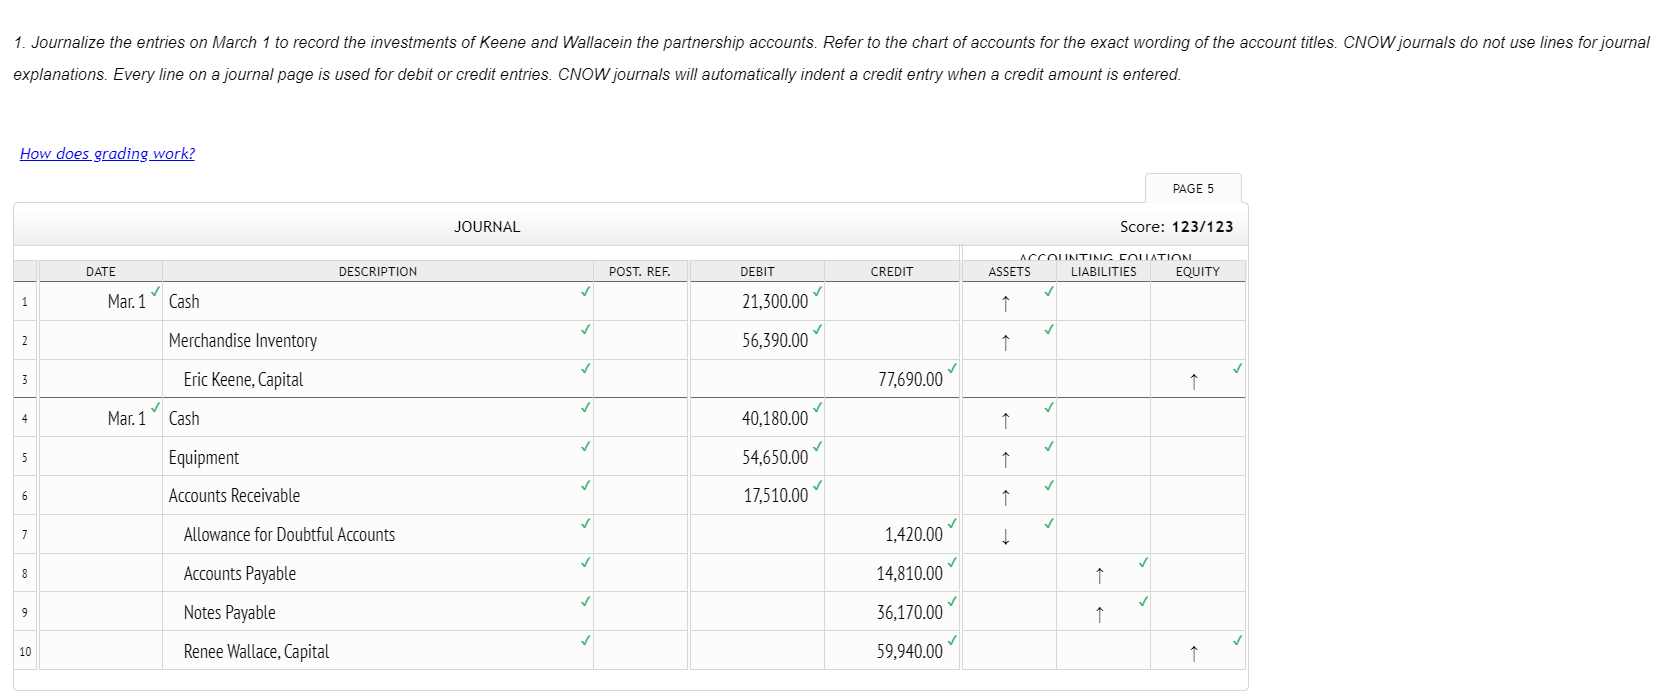The height and width of the screenshot is (692, 1672).
Task: Click the assets up arrow on row 4
Action: (x=1006, y=420)
